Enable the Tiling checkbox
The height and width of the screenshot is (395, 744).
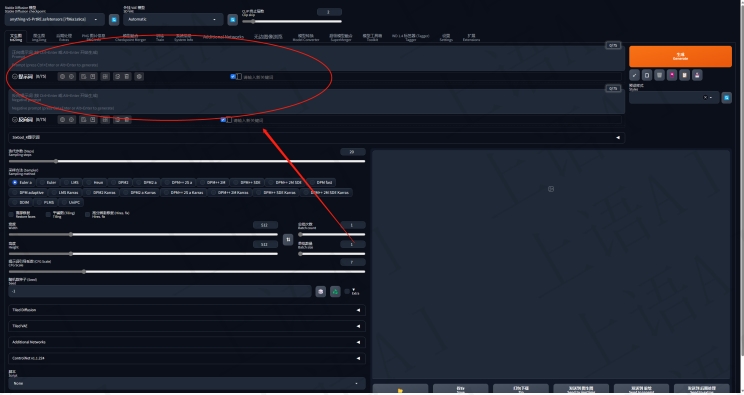tap(48, 215)
